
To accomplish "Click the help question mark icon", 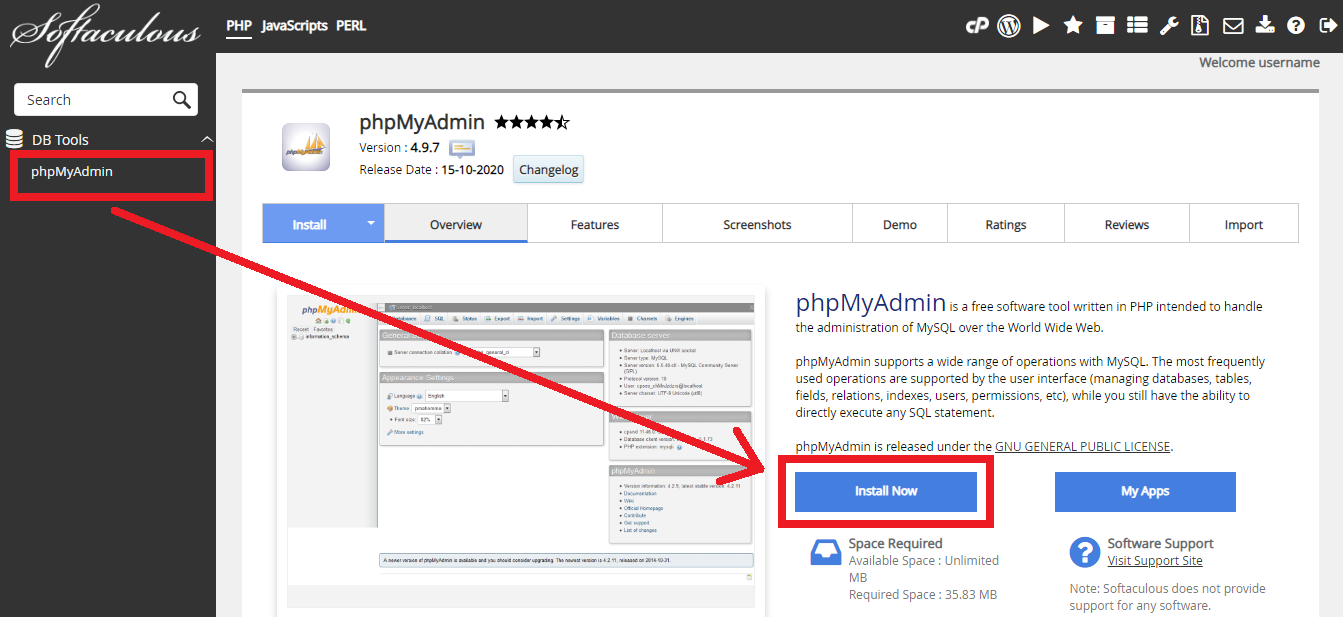I will point(1297,25).
